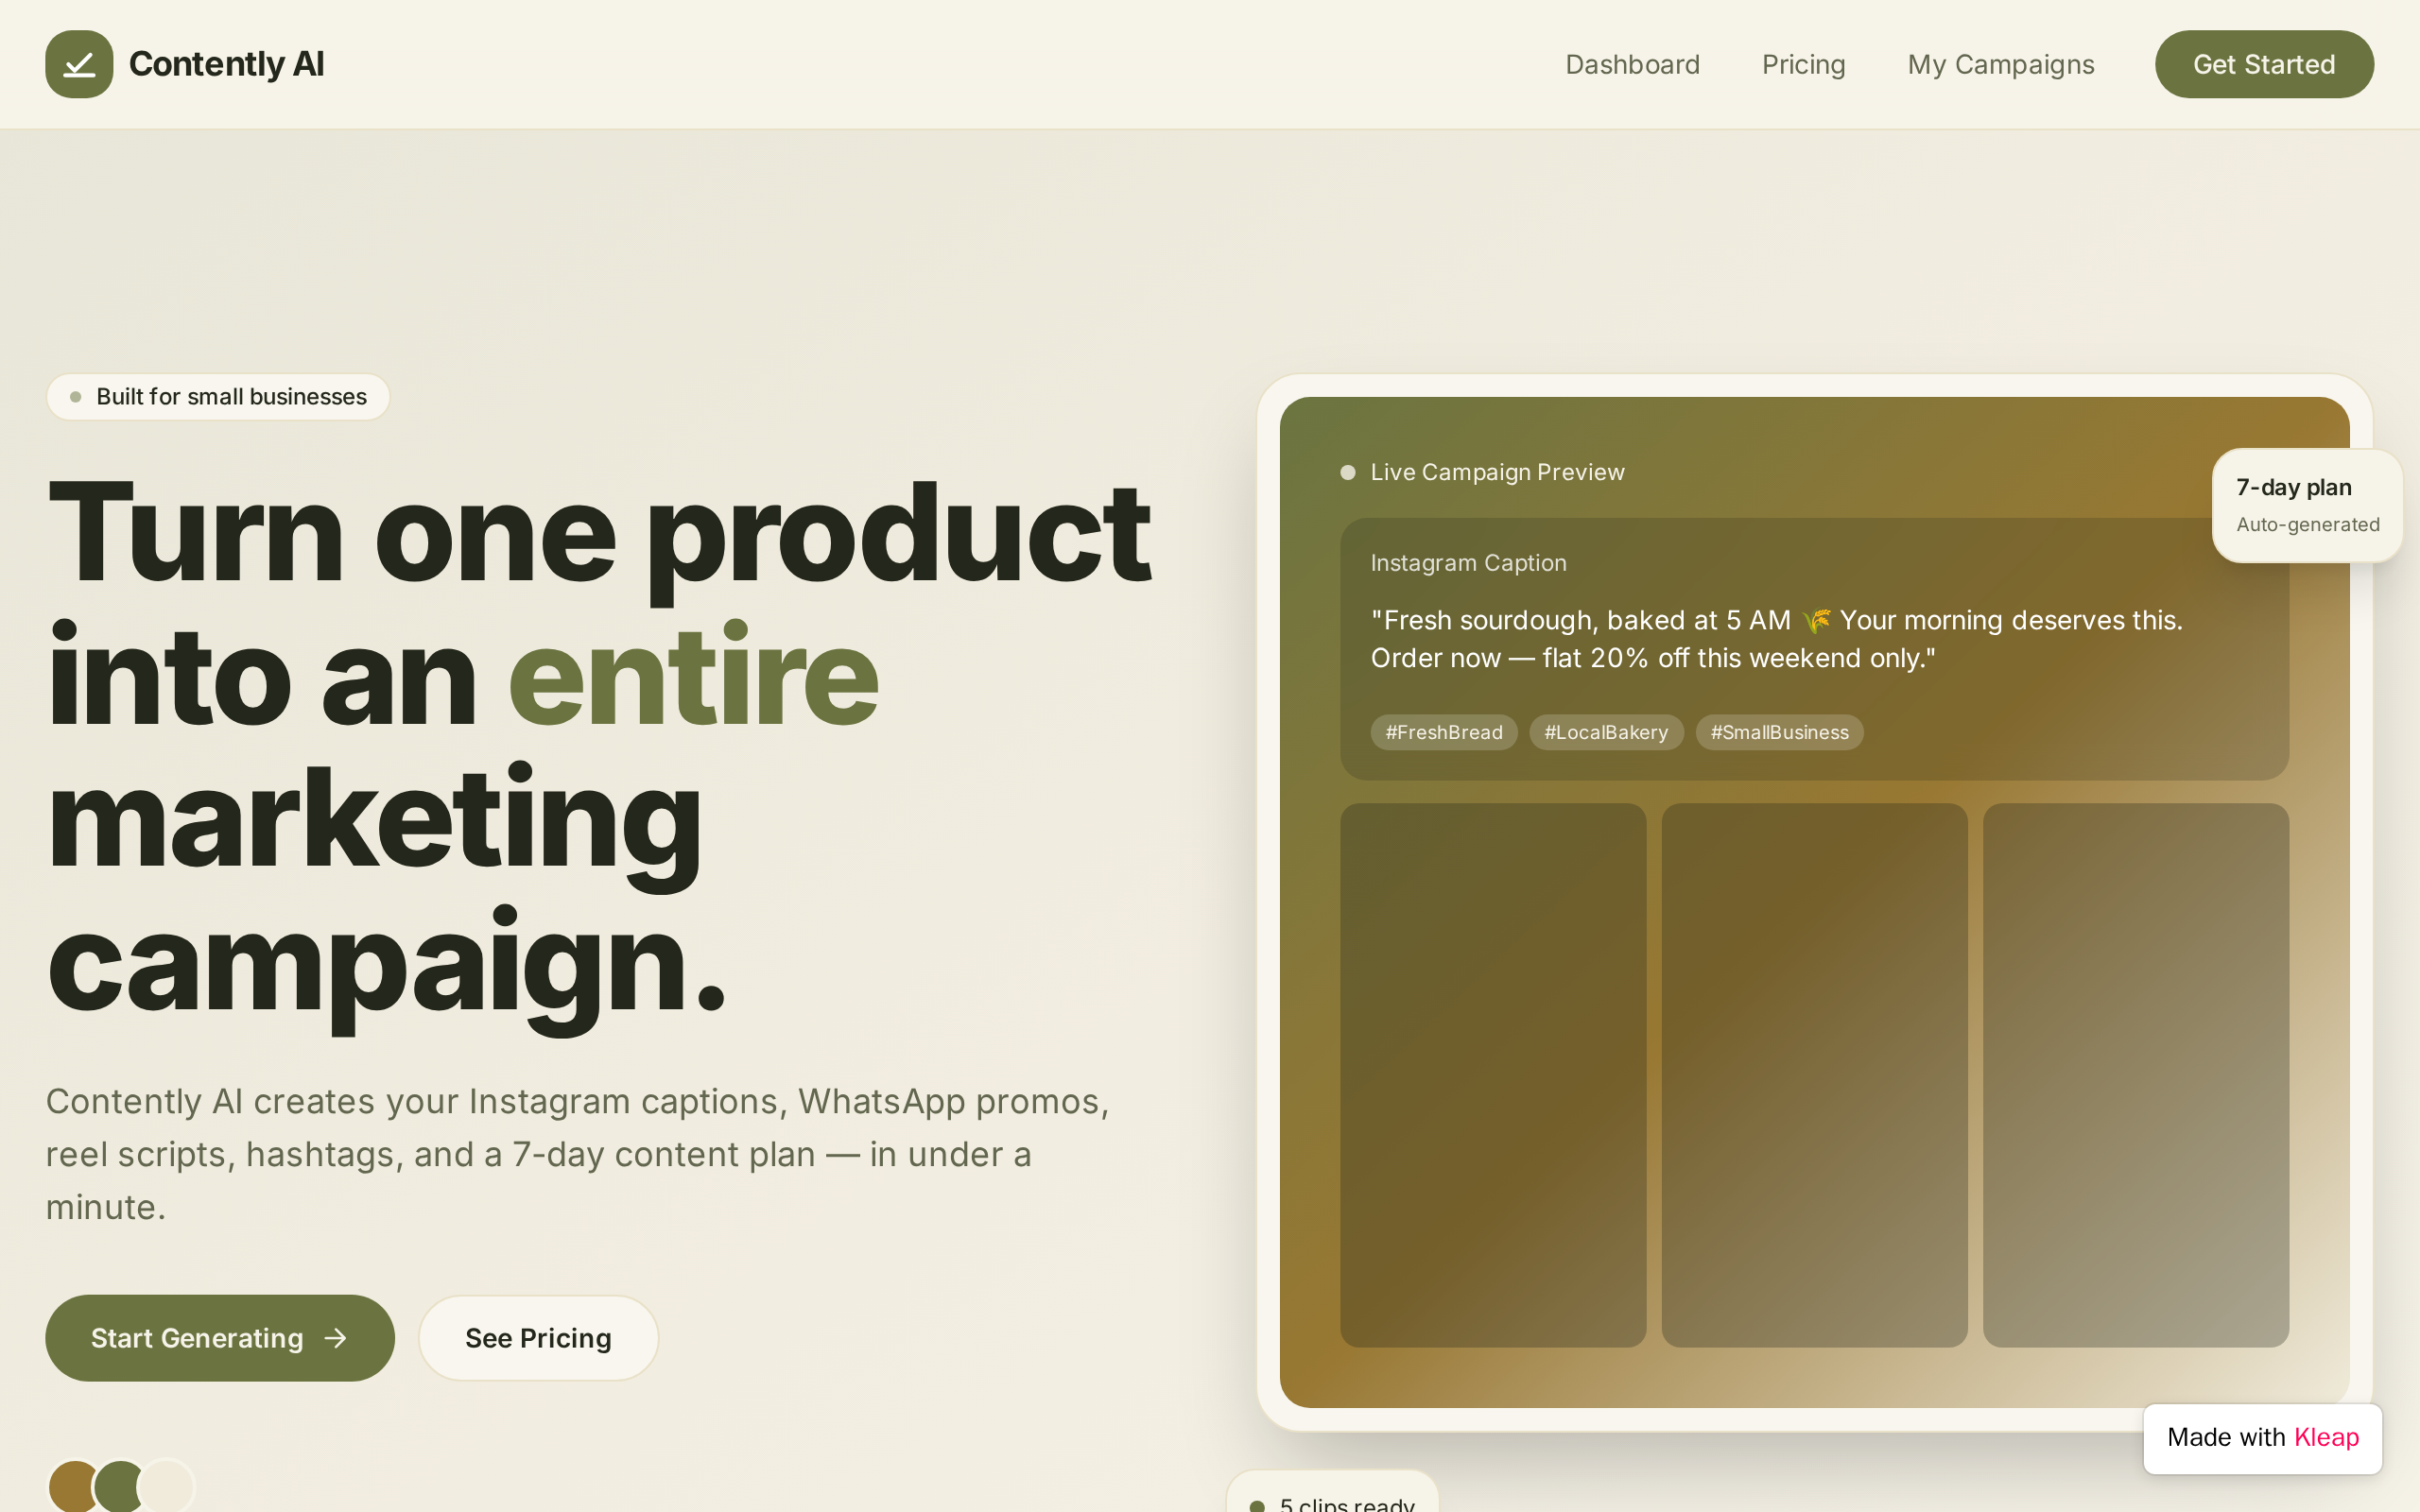Go to Pricing in the navigation

click(x=1803, y=64)
